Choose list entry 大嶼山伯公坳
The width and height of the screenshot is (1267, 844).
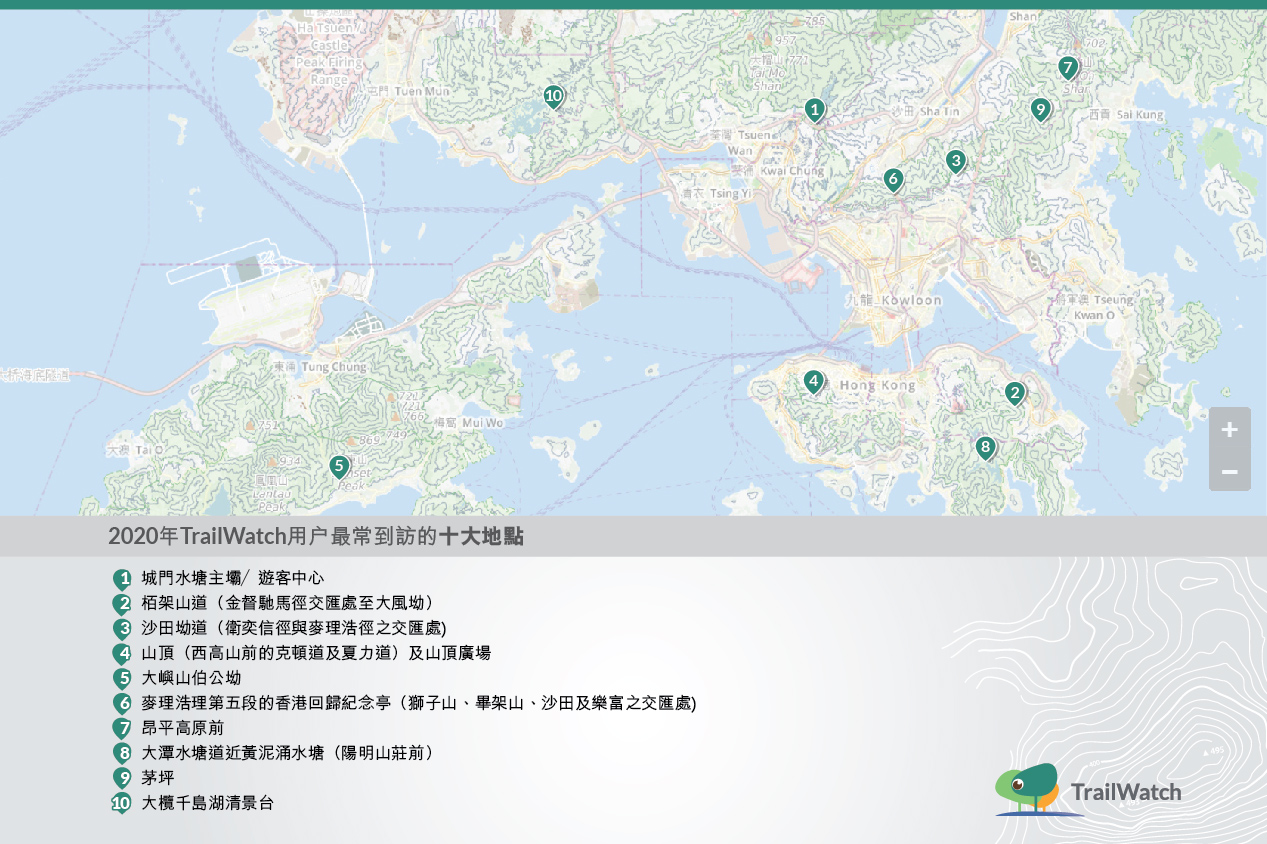pyautogui.click(x=191, y=678)
